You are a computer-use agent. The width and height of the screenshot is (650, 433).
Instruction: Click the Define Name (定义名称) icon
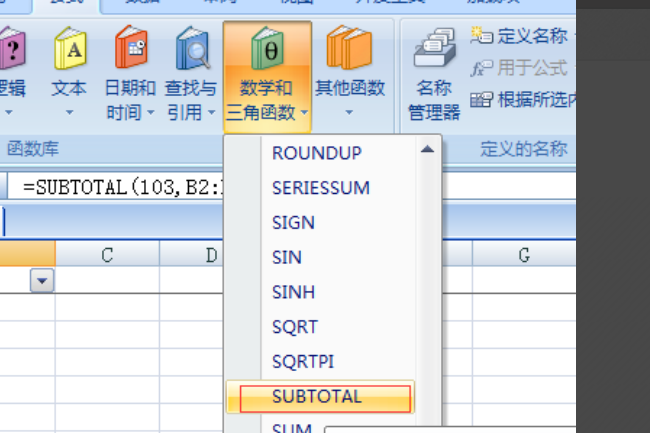pos(483,36)
